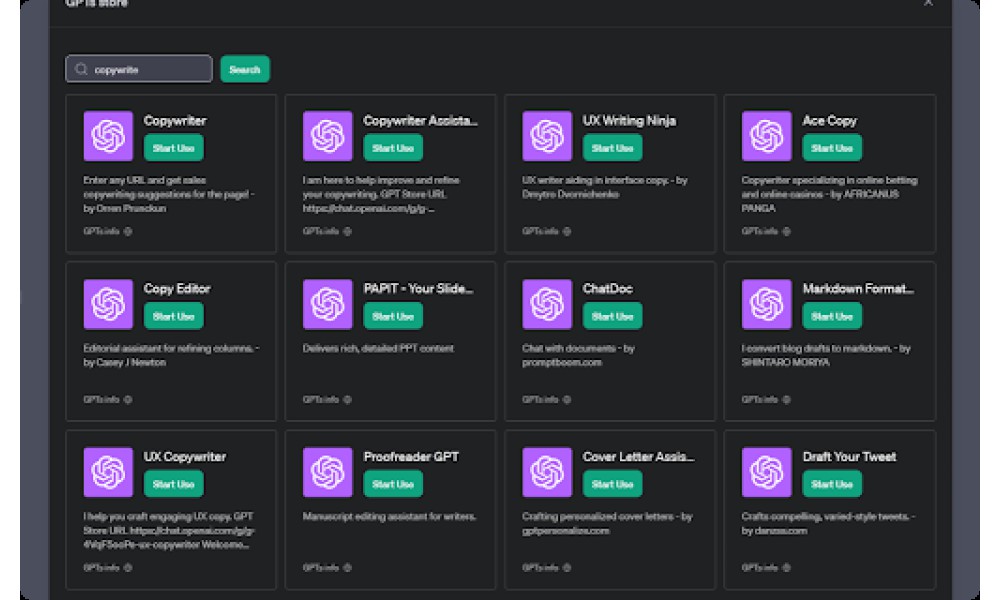The height and width of the screenshot is (600, 1000).
Task: Open GPTs info icon on Copywriter Assistant card
Action: [x=347, y=231]
